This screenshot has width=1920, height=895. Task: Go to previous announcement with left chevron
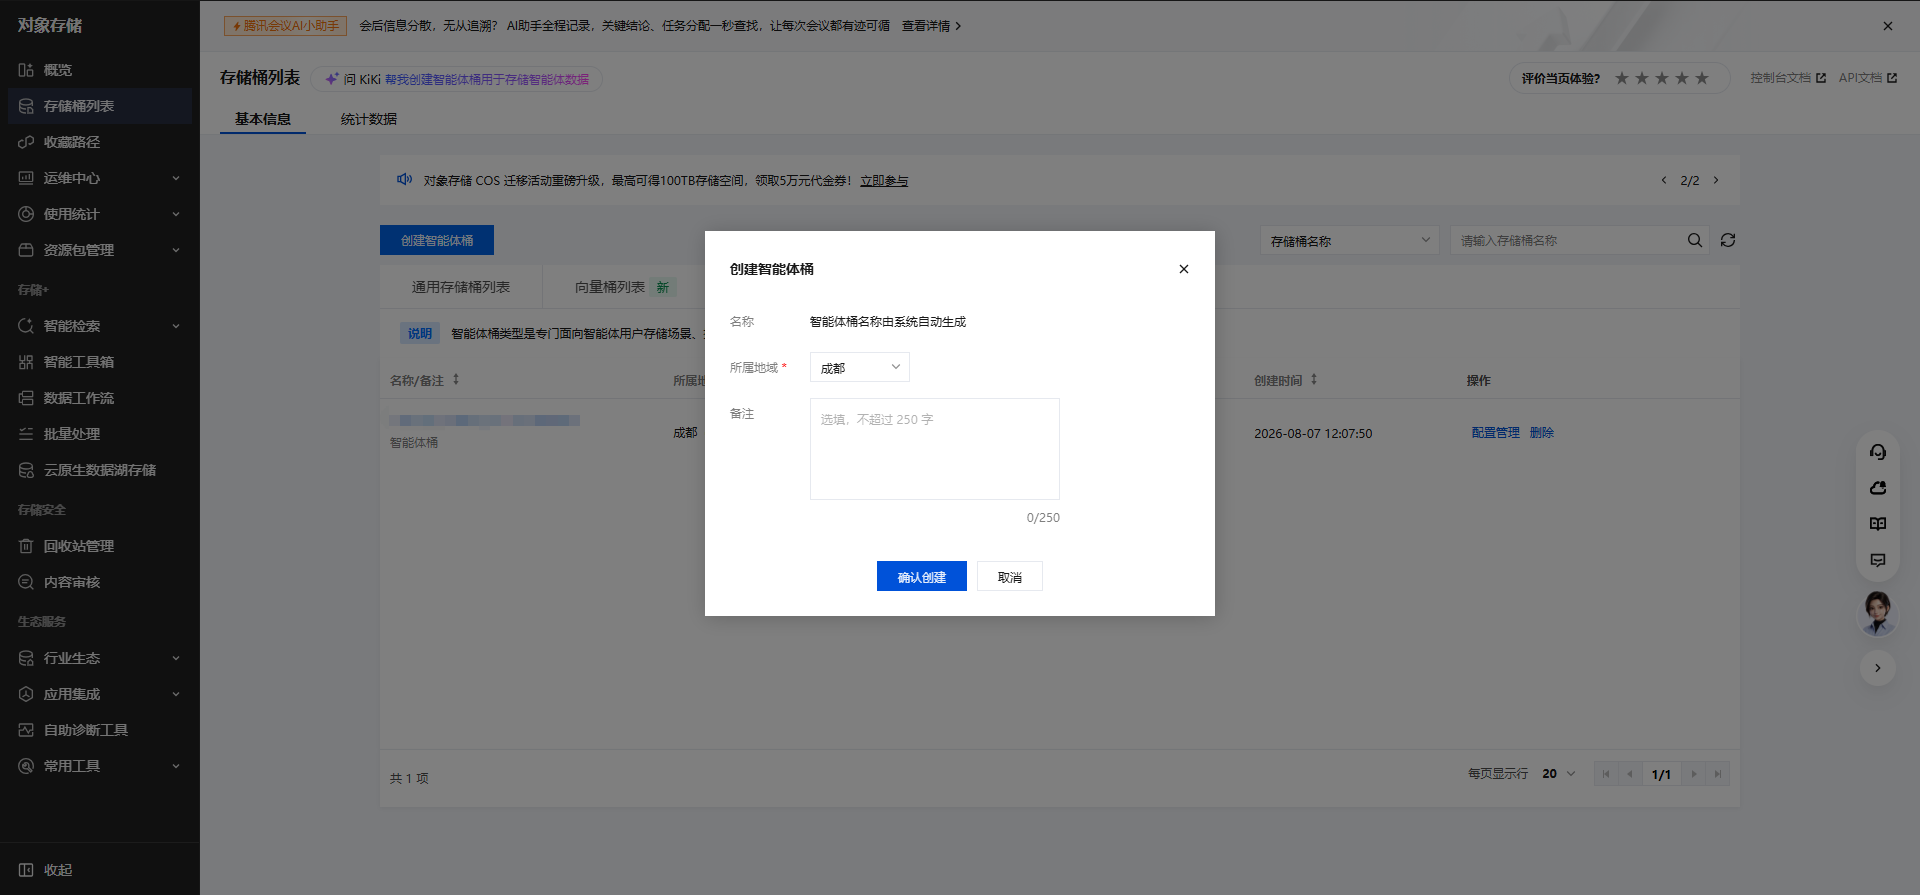point(1664,180)
